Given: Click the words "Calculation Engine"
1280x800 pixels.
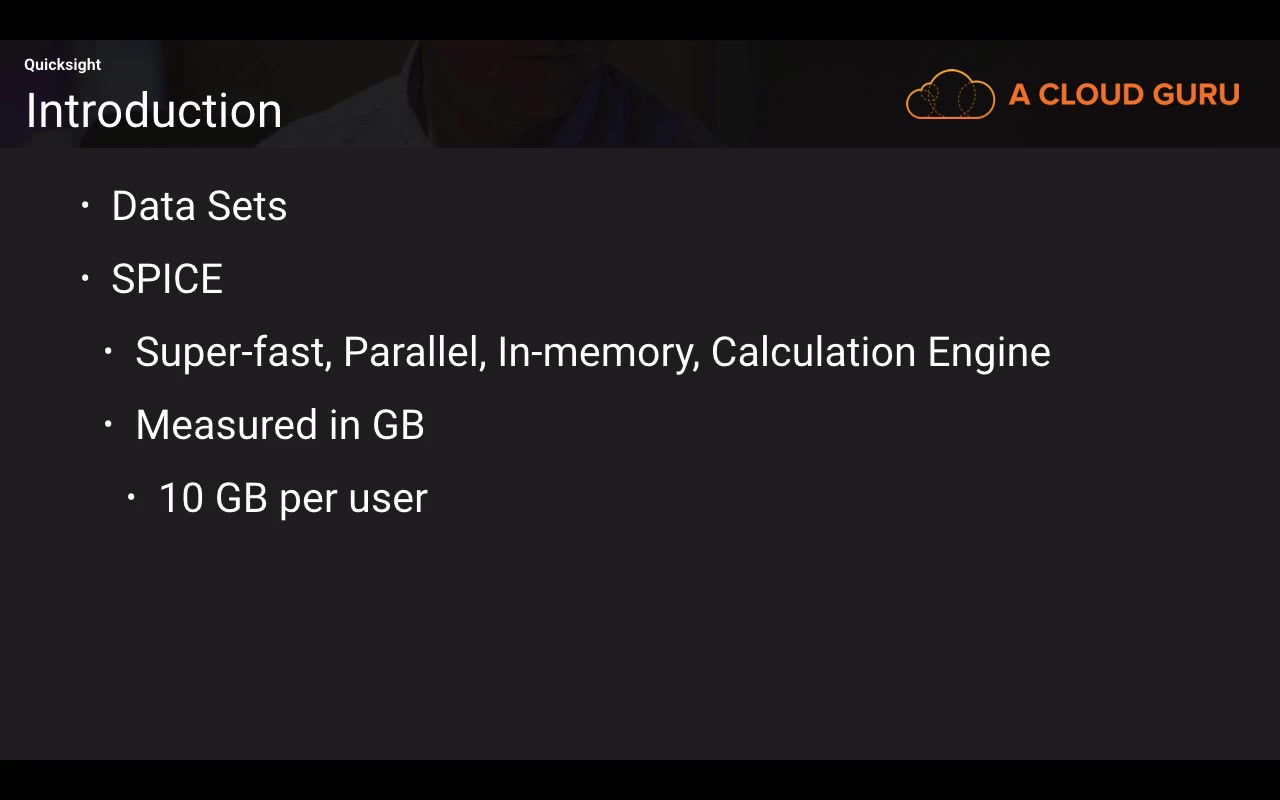Looking at the screenshot, I should (x=880, y=352).
